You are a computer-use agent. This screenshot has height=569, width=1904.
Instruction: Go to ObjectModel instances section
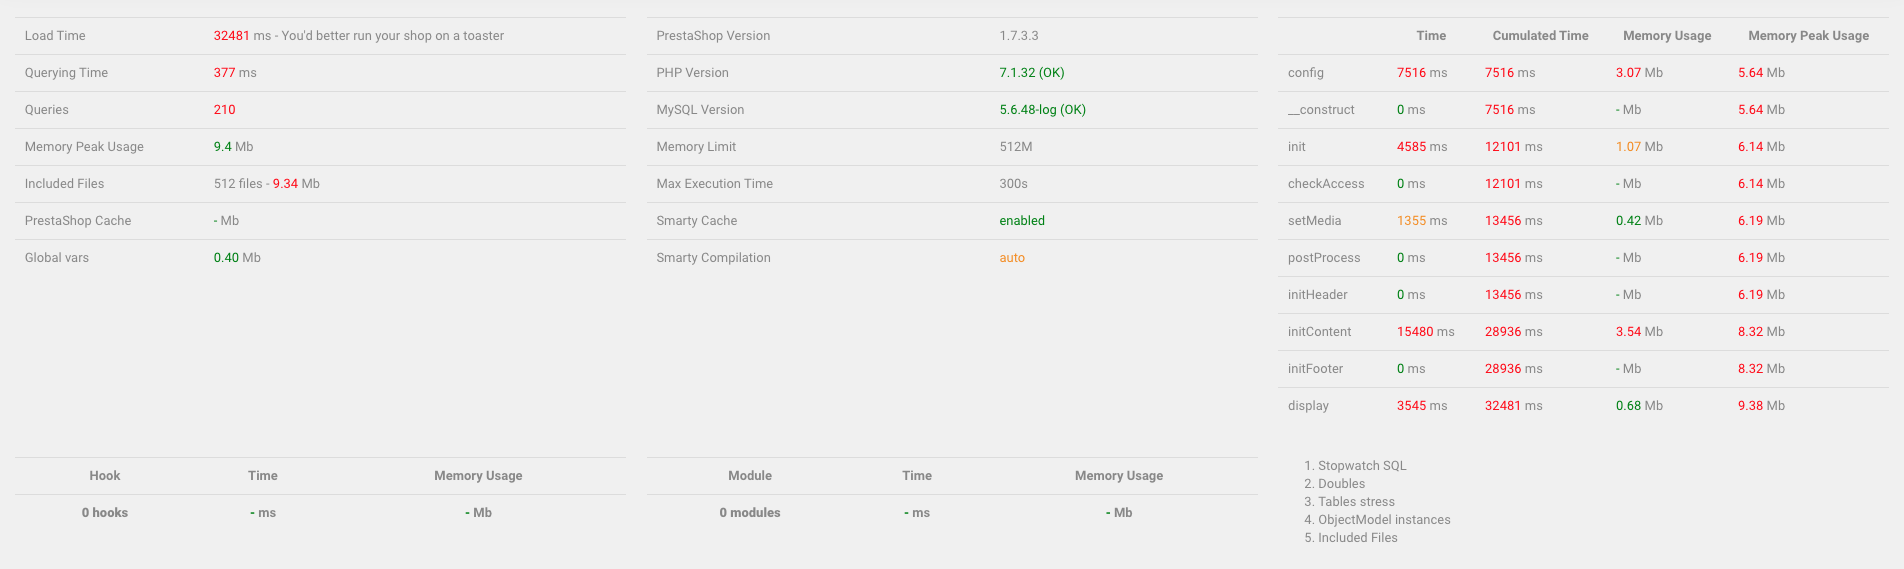pos(1384,520)
